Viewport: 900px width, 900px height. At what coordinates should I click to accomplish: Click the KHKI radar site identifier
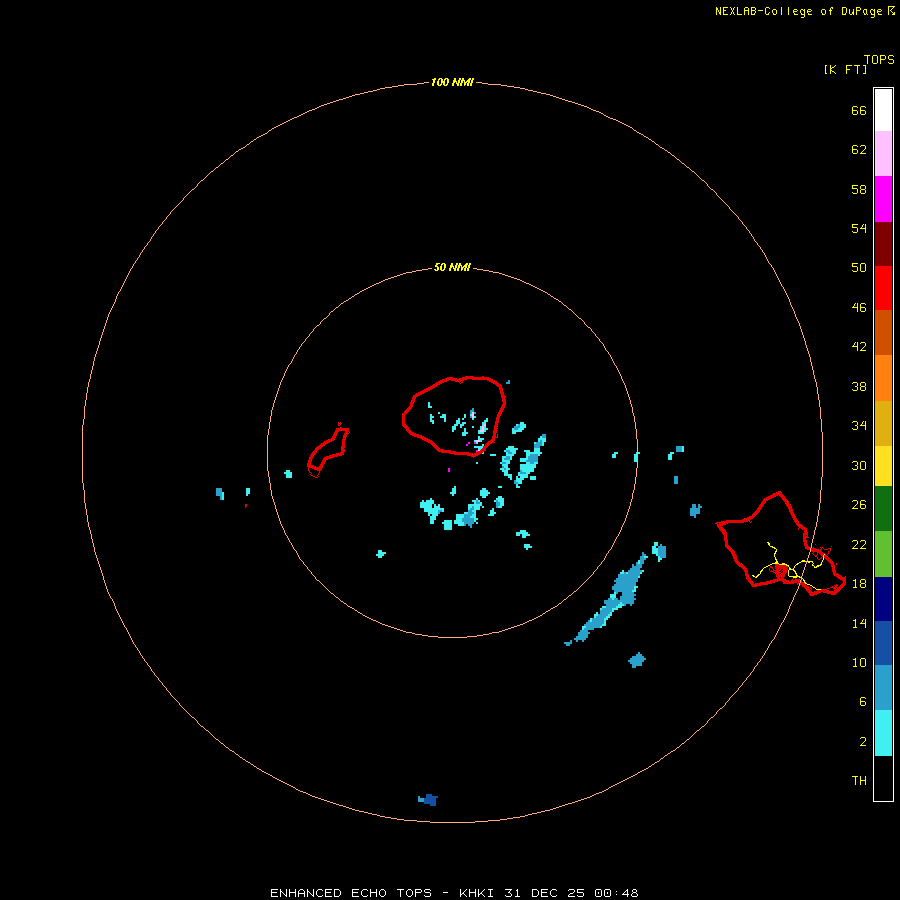476,893
